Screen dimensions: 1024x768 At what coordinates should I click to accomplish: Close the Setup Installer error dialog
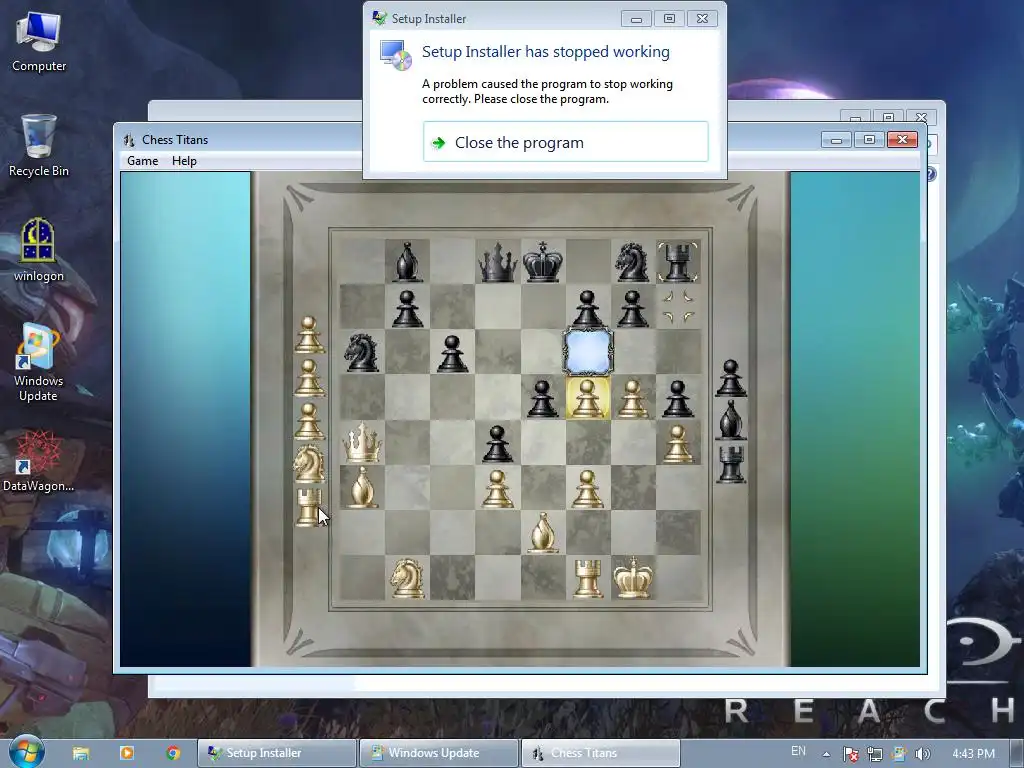click(702, 19)
